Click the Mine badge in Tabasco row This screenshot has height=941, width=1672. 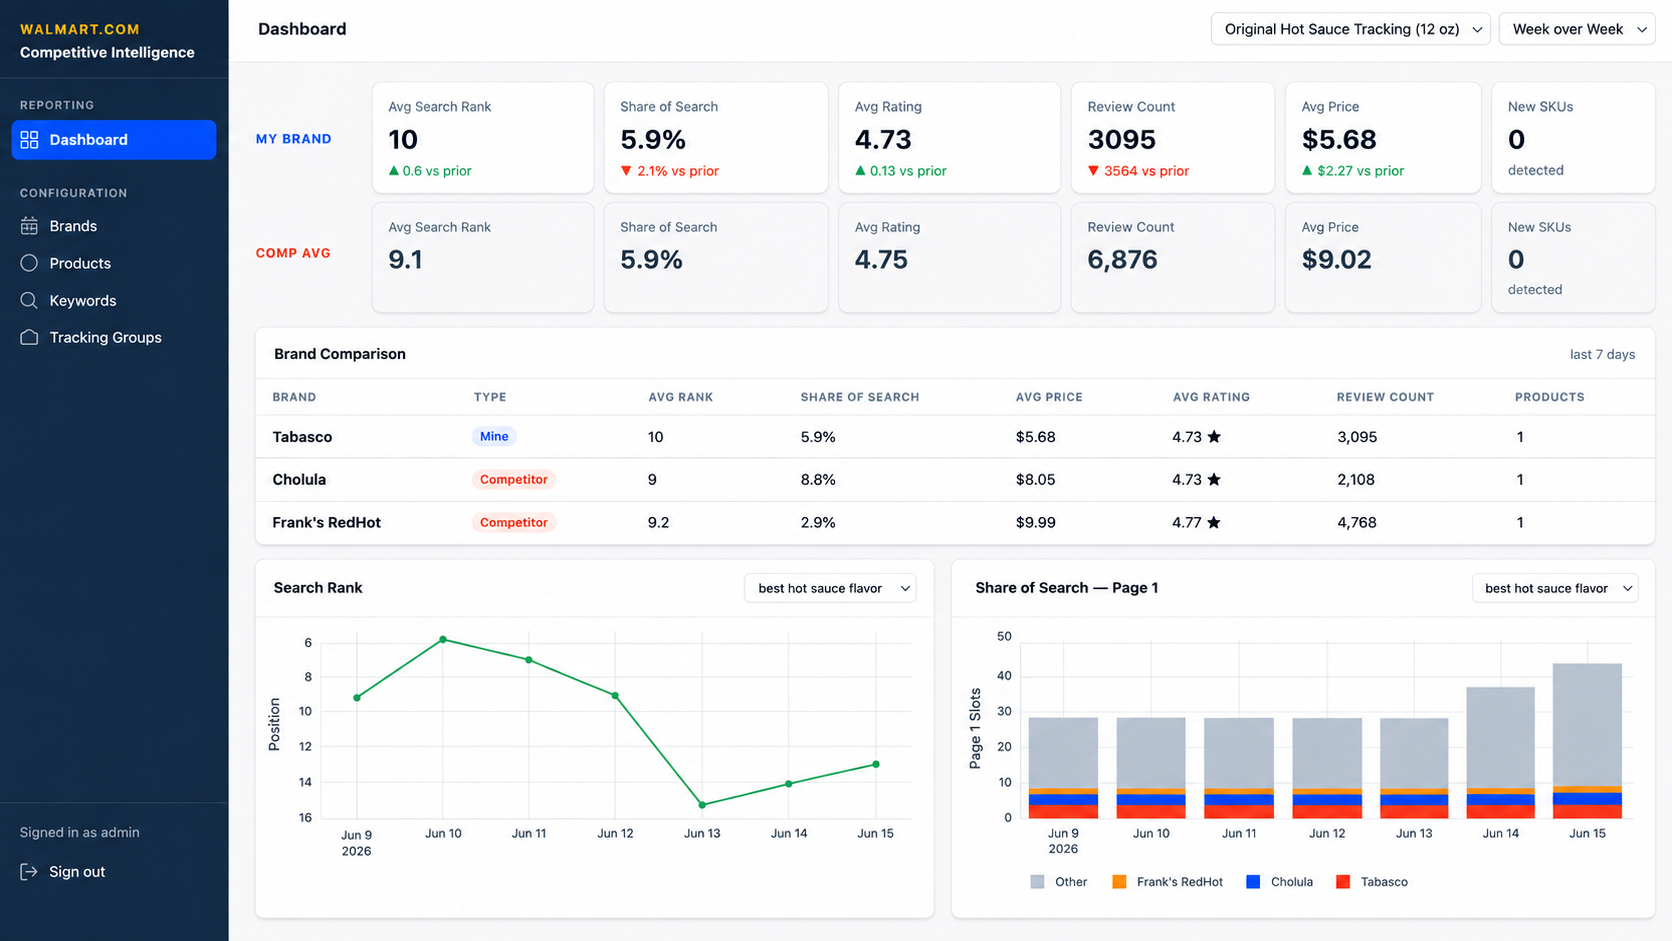pyautogui.click(x=494, y=436)
